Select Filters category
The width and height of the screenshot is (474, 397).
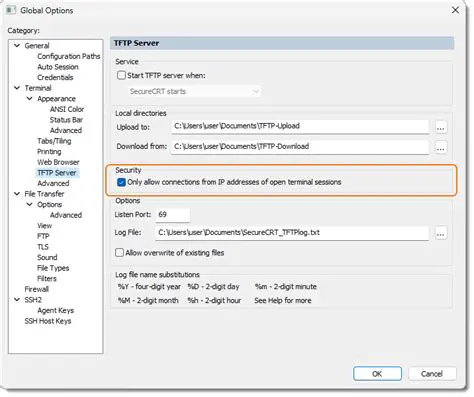[47, 279]
